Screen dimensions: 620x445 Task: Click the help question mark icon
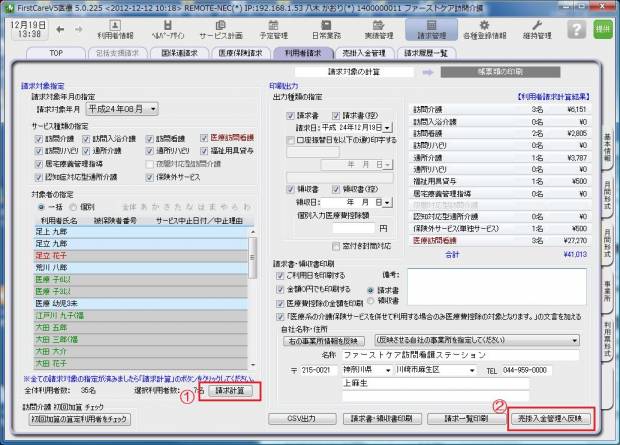pos(574,30)
